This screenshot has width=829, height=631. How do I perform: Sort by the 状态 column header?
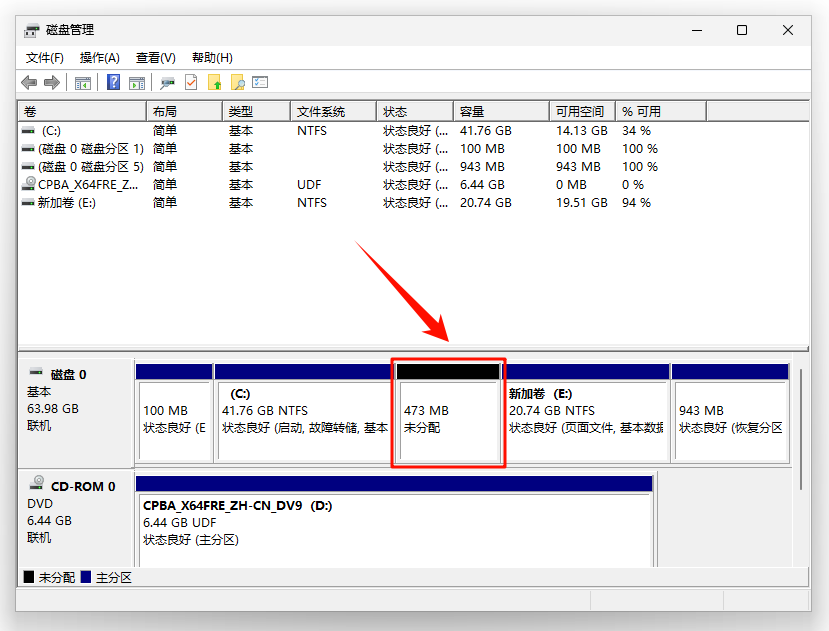pos(415,112)
